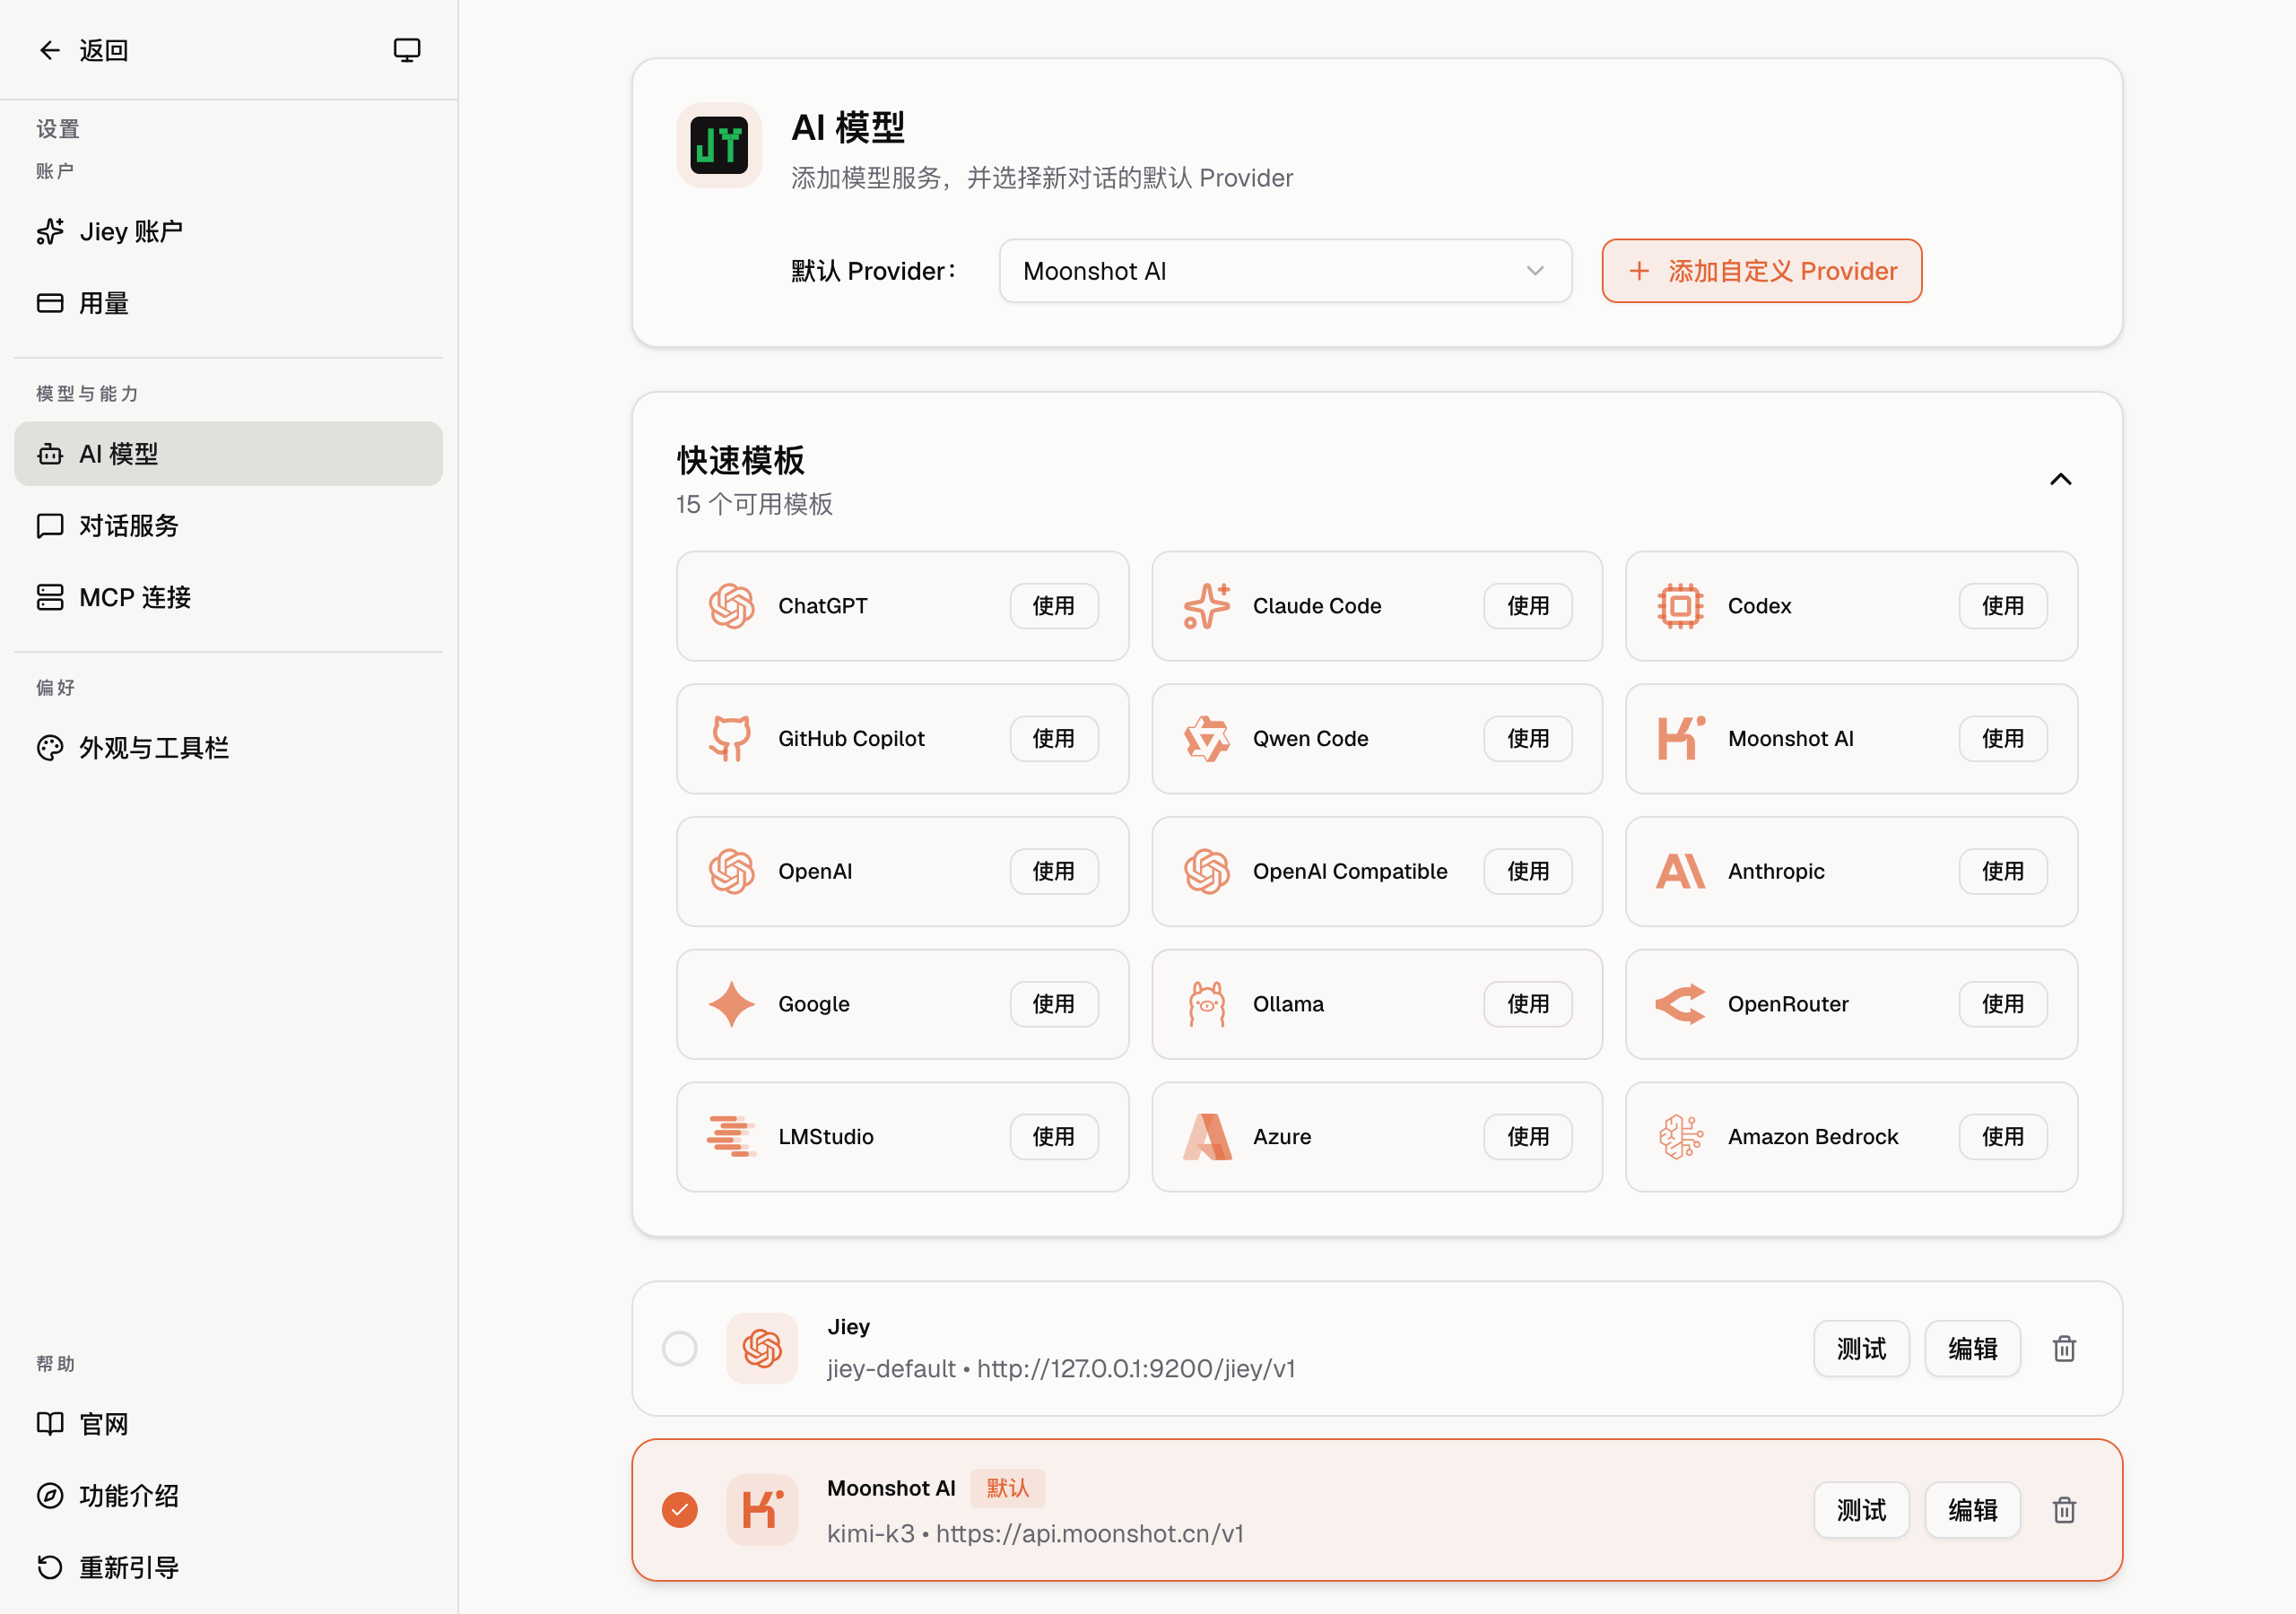Click the JT app logo icon
The width and height of the screenshot is (2296, 1614).
coord(719,145)
